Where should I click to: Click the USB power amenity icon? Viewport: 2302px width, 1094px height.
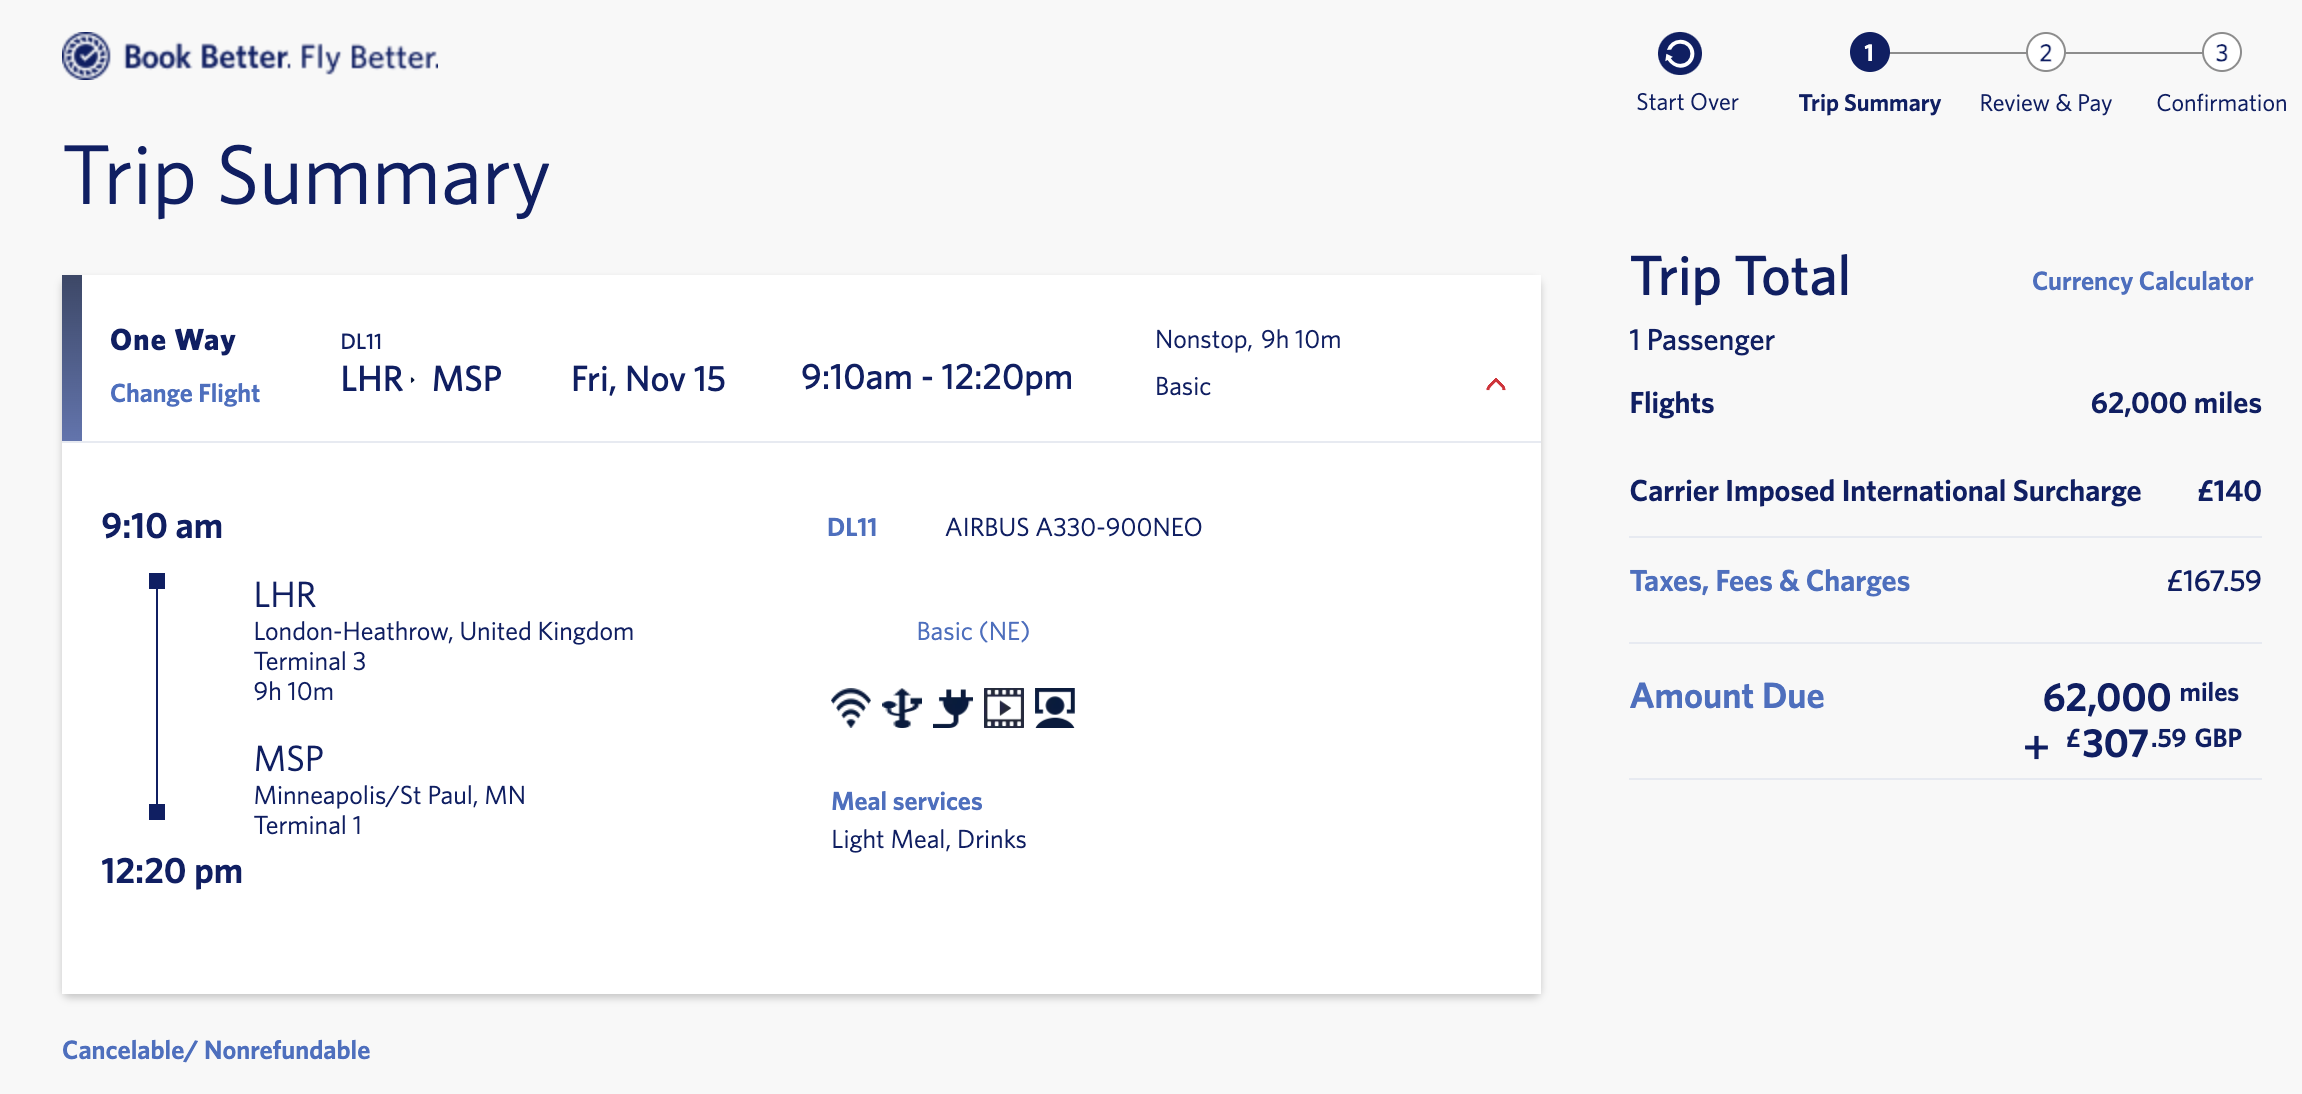pos(902,708)
